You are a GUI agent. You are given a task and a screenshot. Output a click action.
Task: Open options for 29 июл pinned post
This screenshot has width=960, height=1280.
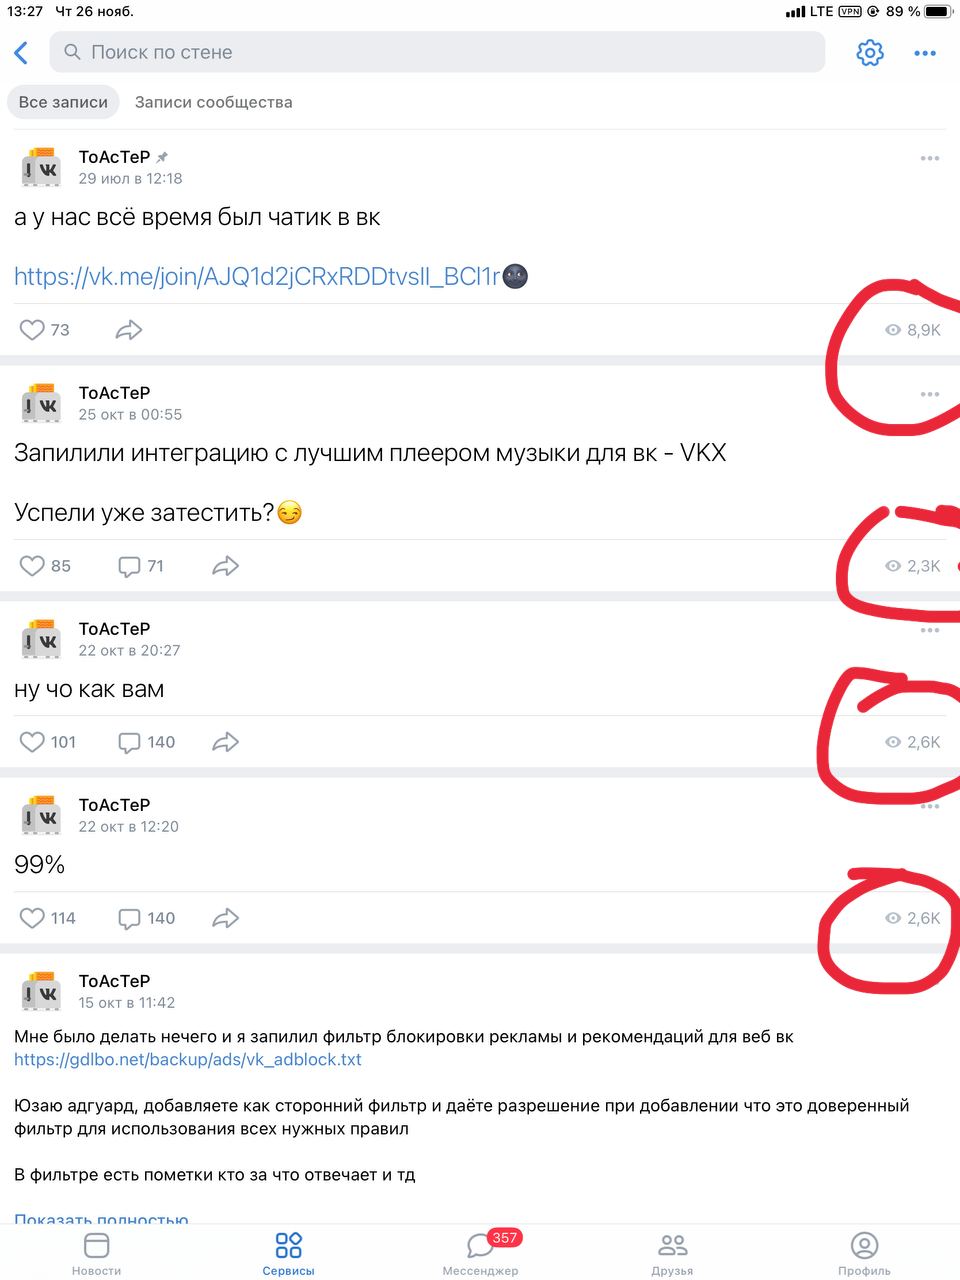point(930,158)
